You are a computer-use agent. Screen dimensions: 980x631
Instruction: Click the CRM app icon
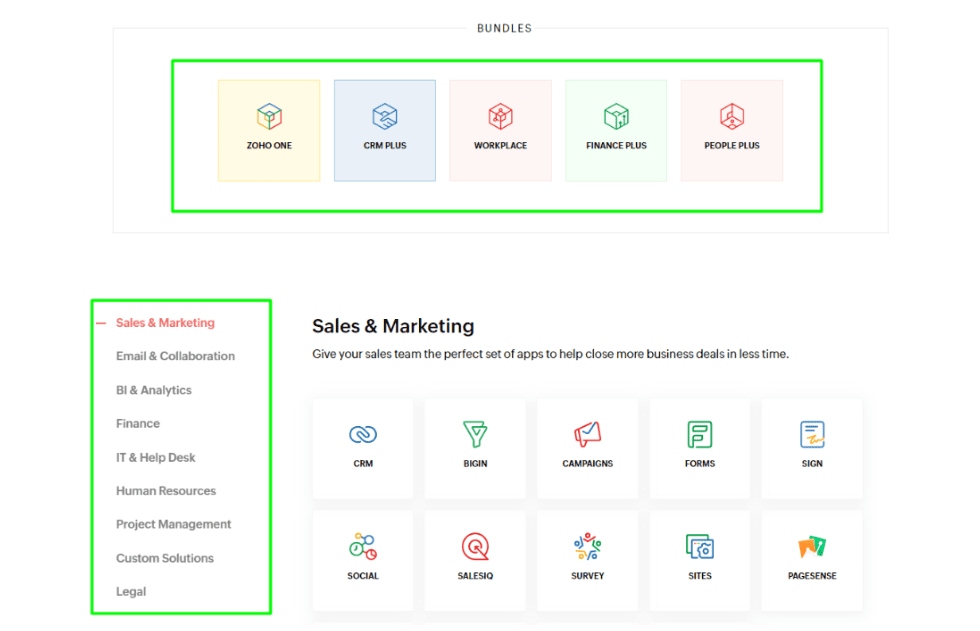pyautogui.click(x=363, y=434)
